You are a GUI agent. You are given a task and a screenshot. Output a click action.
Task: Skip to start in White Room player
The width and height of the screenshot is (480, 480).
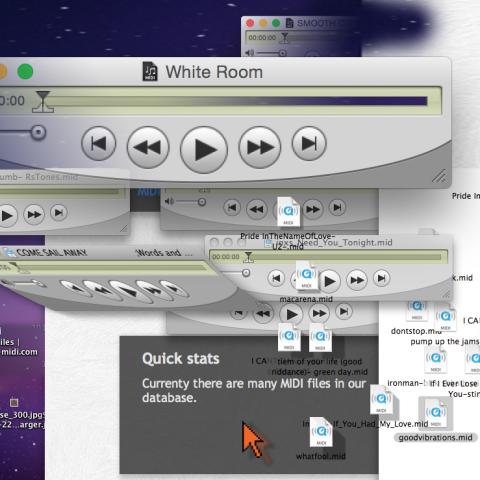coord(99,144)
